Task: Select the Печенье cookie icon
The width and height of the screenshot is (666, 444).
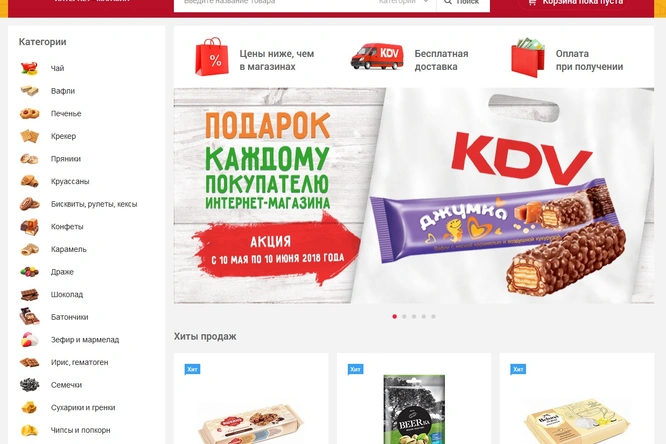Action: click(29, 113)
